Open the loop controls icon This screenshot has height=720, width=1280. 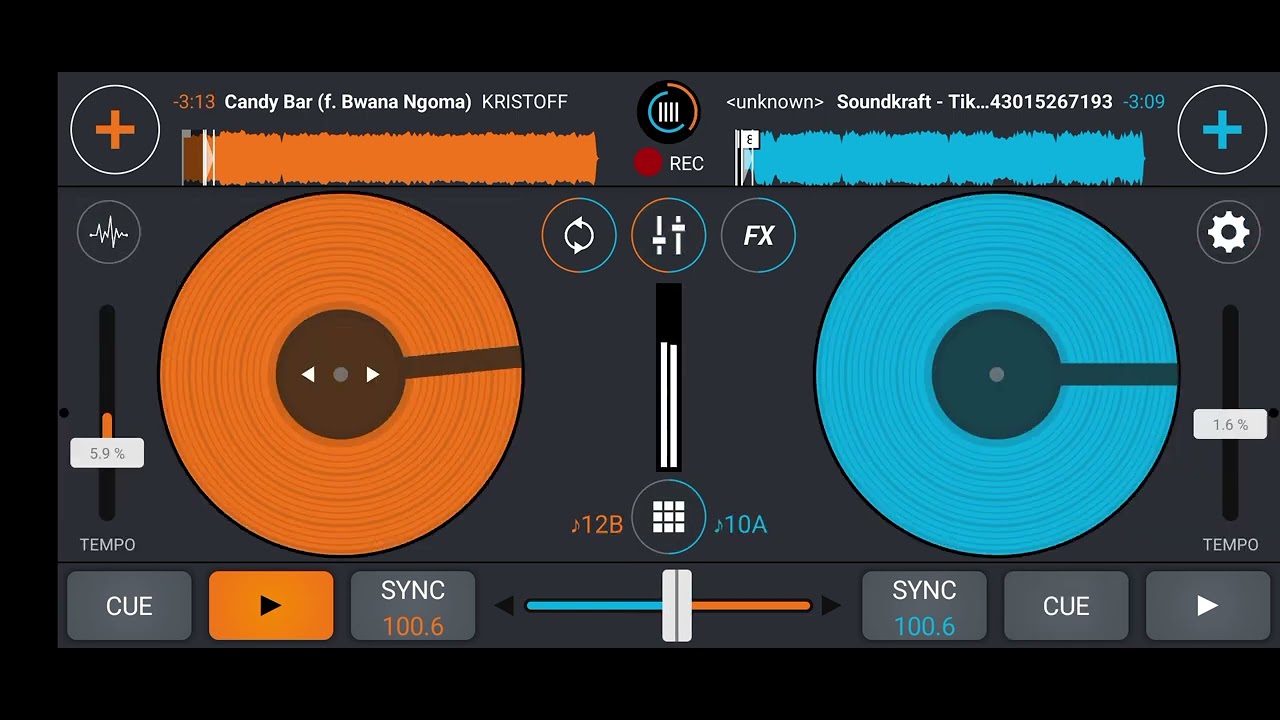[x=579, y=236]
